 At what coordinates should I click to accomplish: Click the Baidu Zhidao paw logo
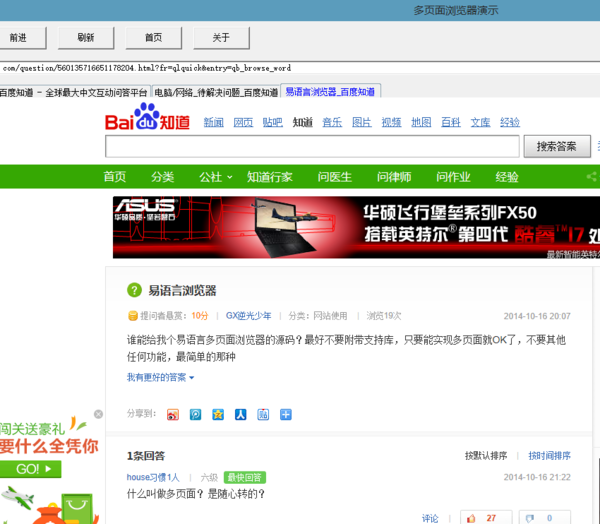click(147, 117)
